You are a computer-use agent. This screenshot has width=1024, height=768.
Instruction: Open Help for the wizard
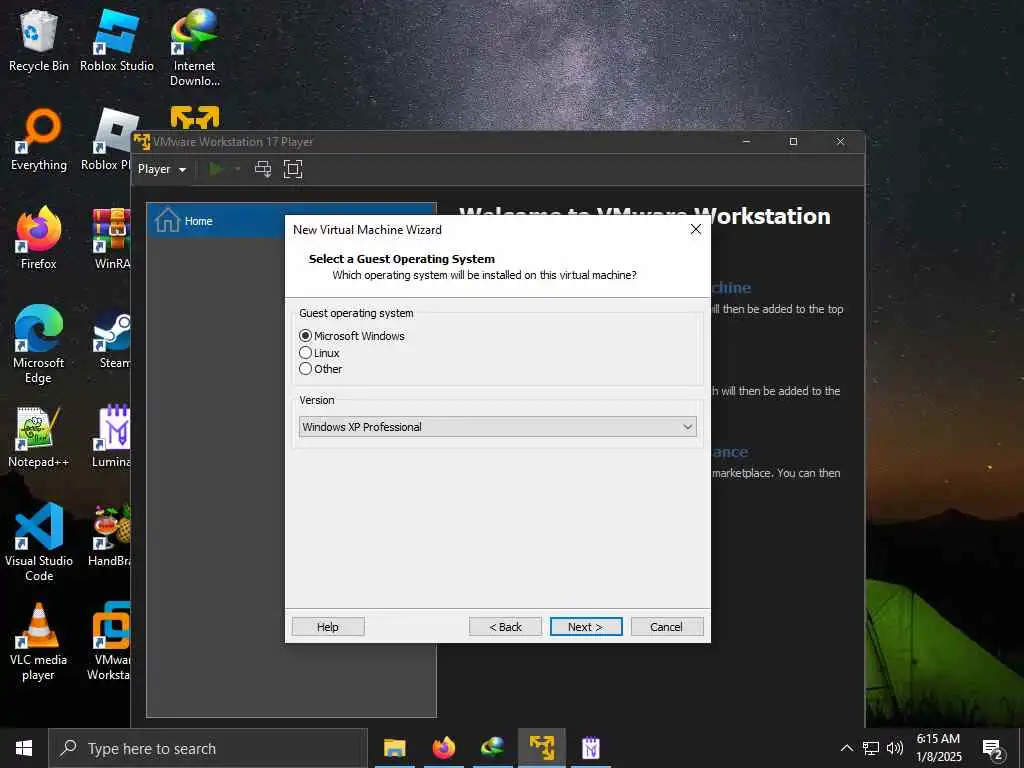pos(328,627)
